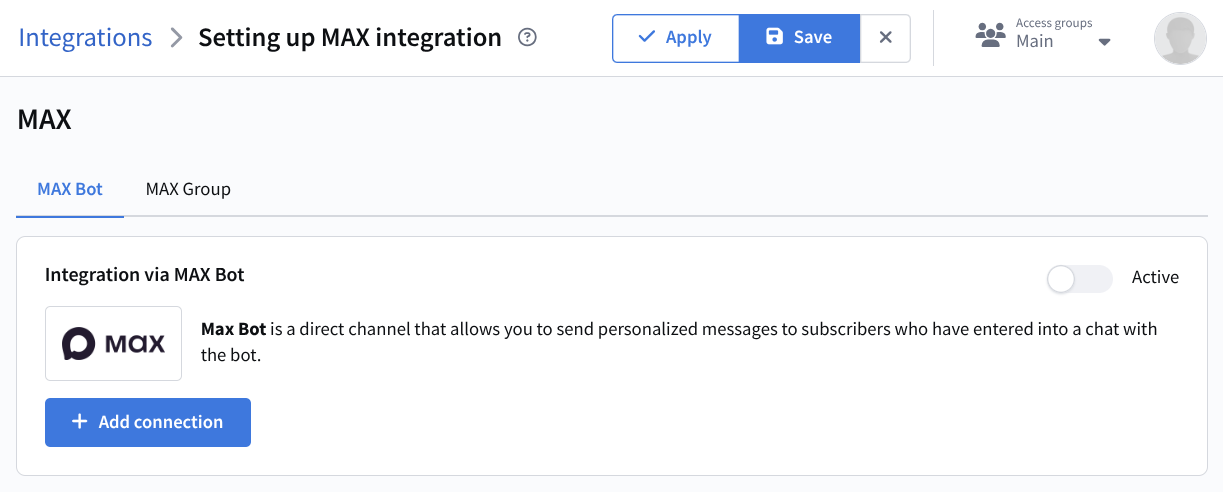Viewport: 1223px width, 492px height.
Task: Click the plus icon on Add connection
Action: point(80,422)
